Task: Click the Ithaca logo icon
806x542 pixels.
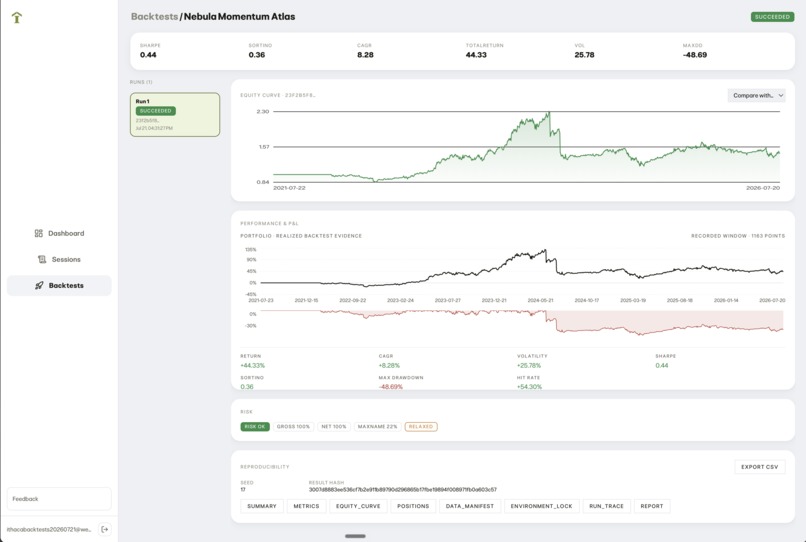Action: [17, 17]
